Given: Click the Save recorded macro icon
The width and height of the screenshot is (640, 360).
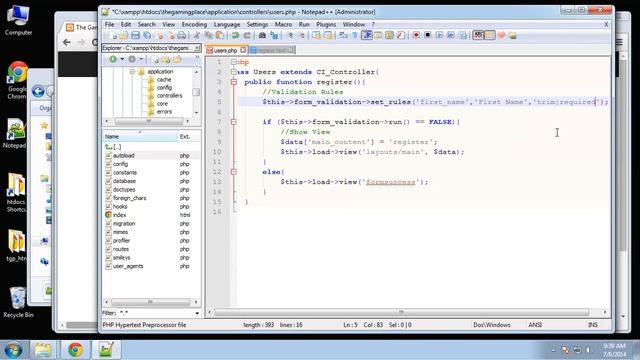Looking at the screenshot, I should [462, 36].
